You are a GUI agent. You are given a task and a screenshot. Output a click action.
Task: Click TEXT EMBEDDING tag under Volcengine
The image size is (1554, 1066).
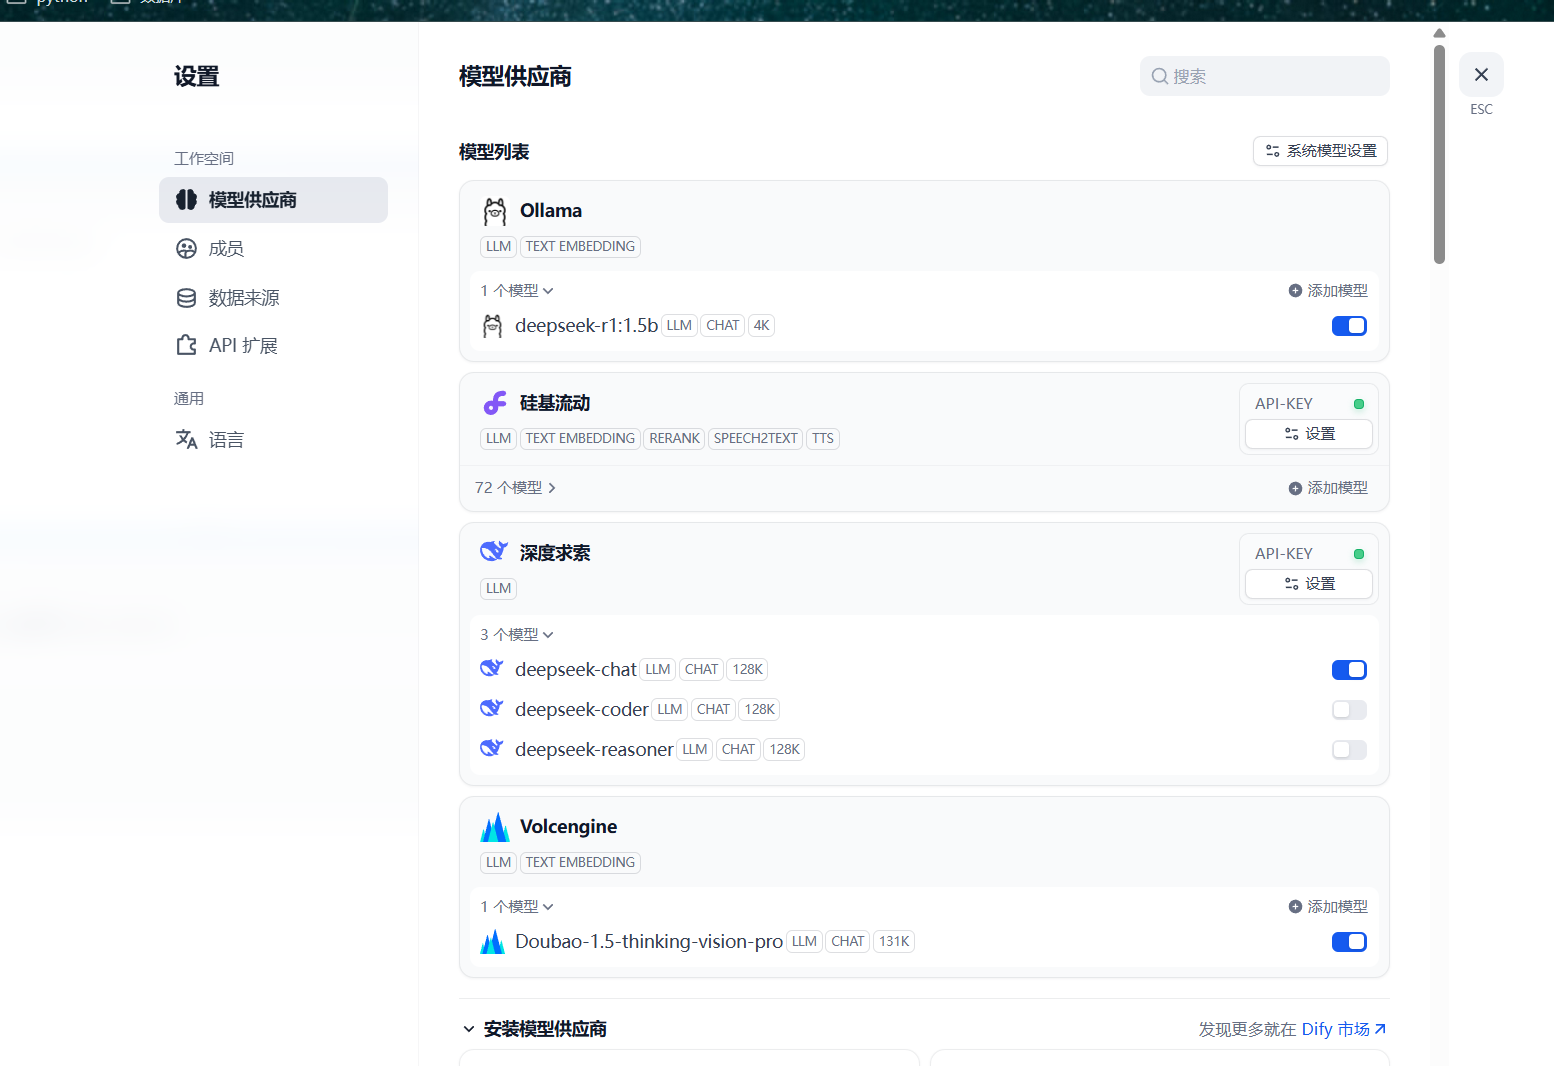[580, 863]
